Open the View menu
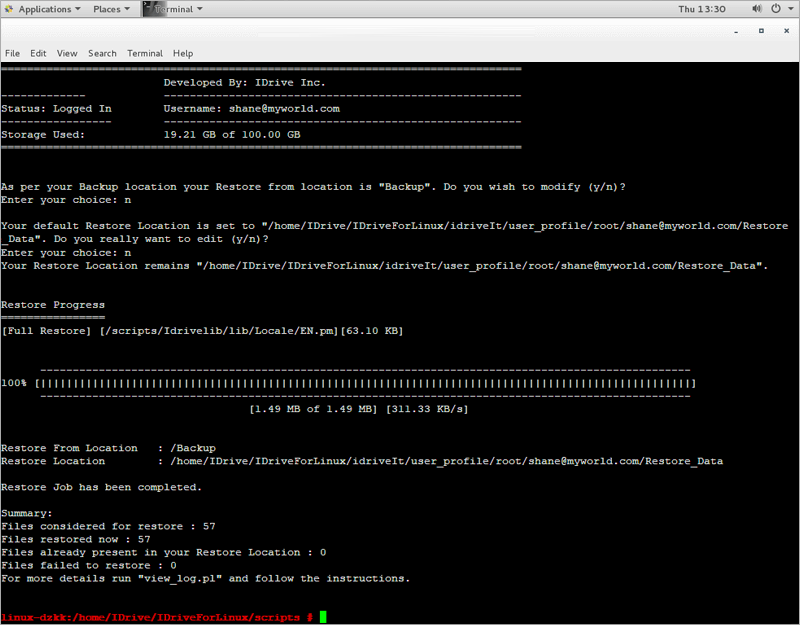The height and width of the screenshot is (625, 800). [x=67, y=53]
